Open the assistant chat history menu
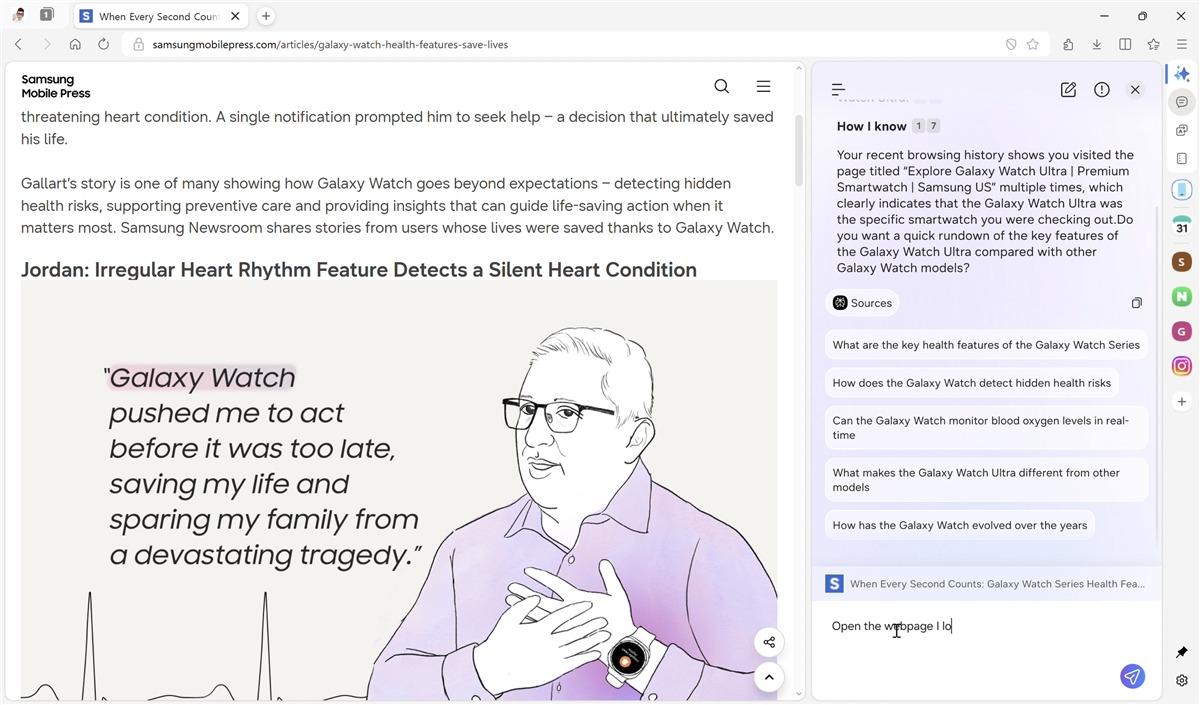The width and height of the screenshot is (1200, 705). [839, 90]
